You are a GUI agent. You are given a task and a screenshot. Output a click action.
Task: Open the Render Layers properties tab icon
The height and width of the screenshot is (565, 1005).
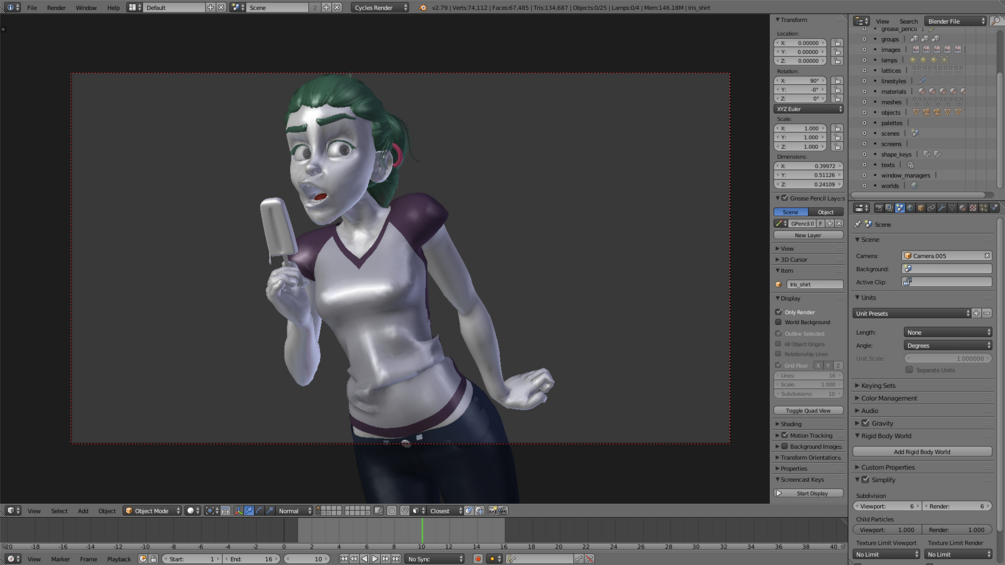point(889,208)
